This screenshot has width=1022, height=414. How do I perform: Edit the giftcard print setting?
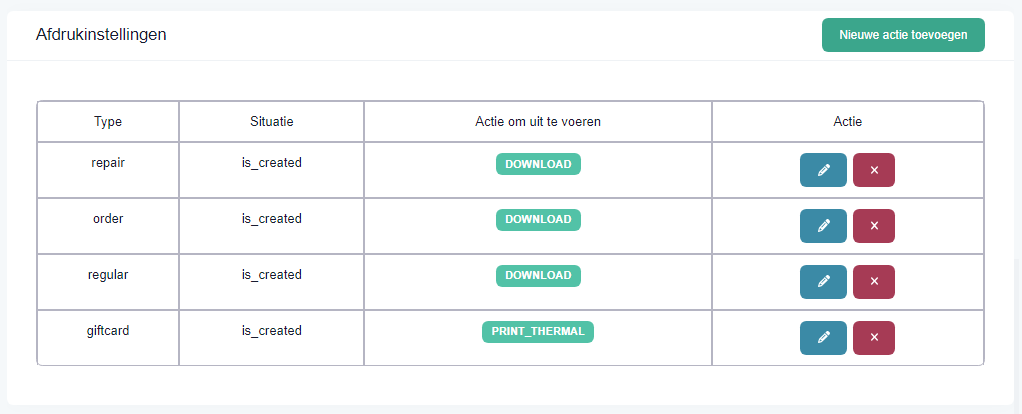[823, 338]
